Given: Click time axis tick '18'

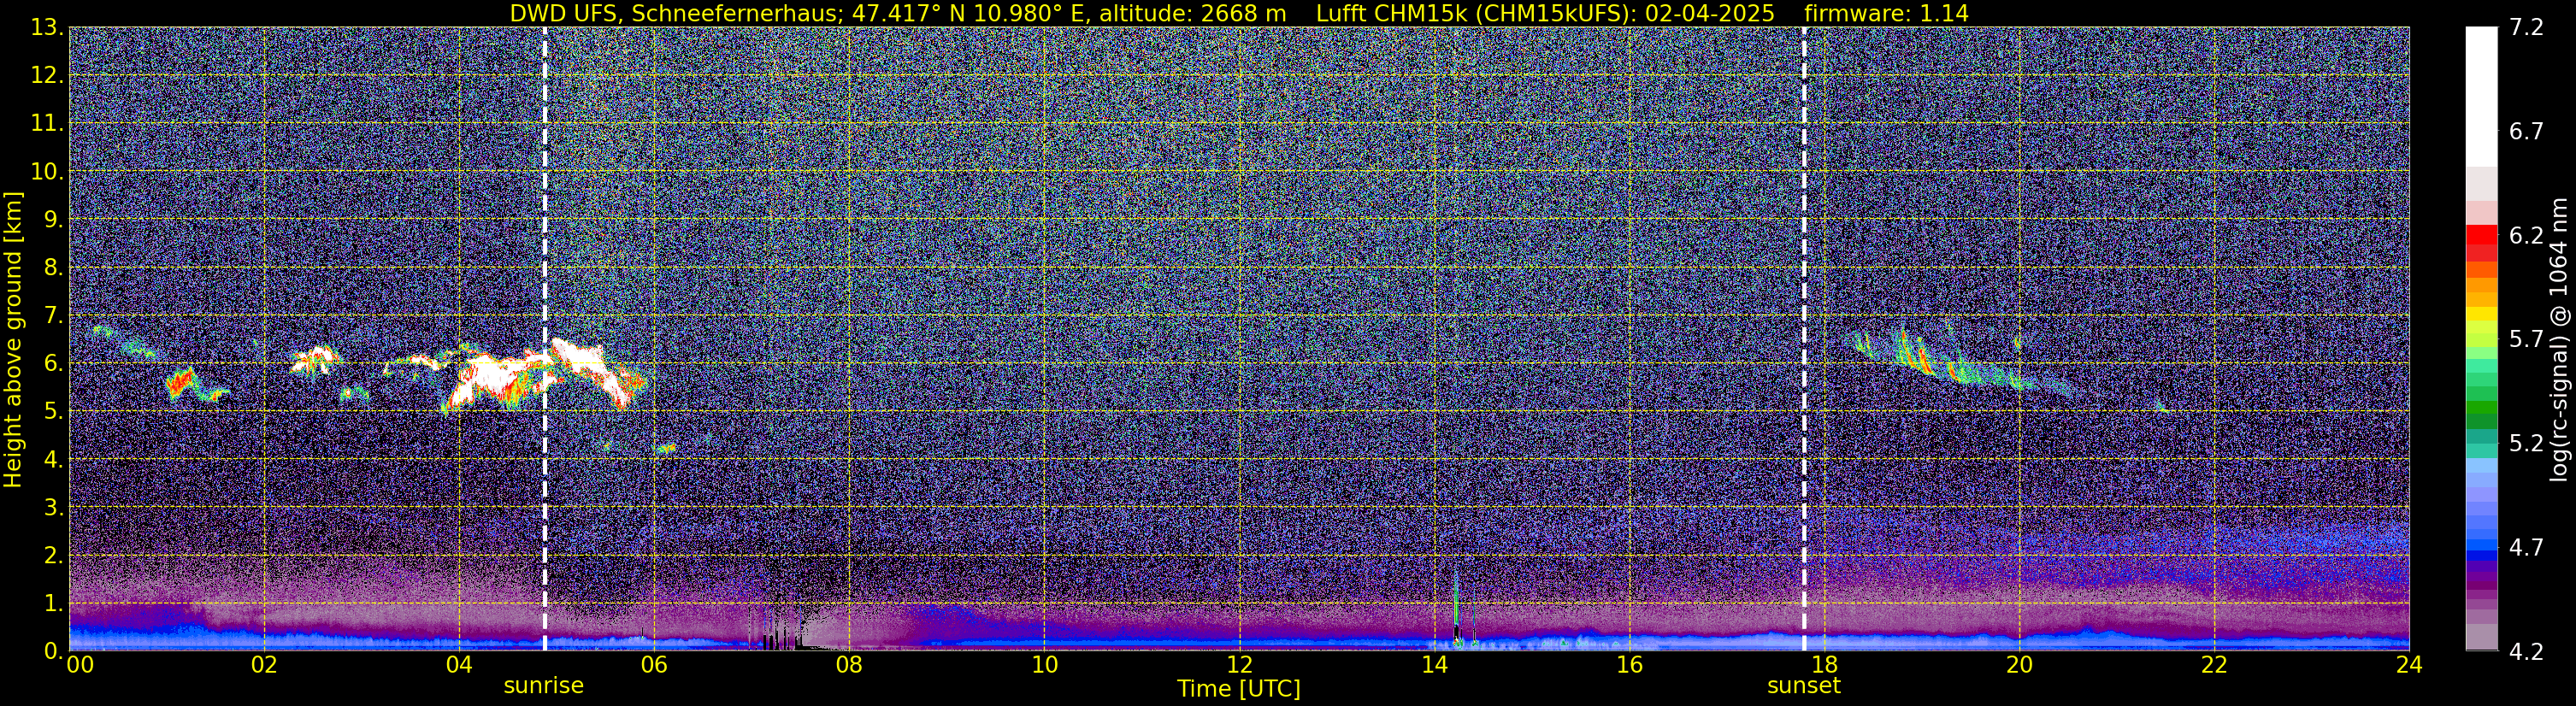Looking at the screenshot, I should point(1824,665).
